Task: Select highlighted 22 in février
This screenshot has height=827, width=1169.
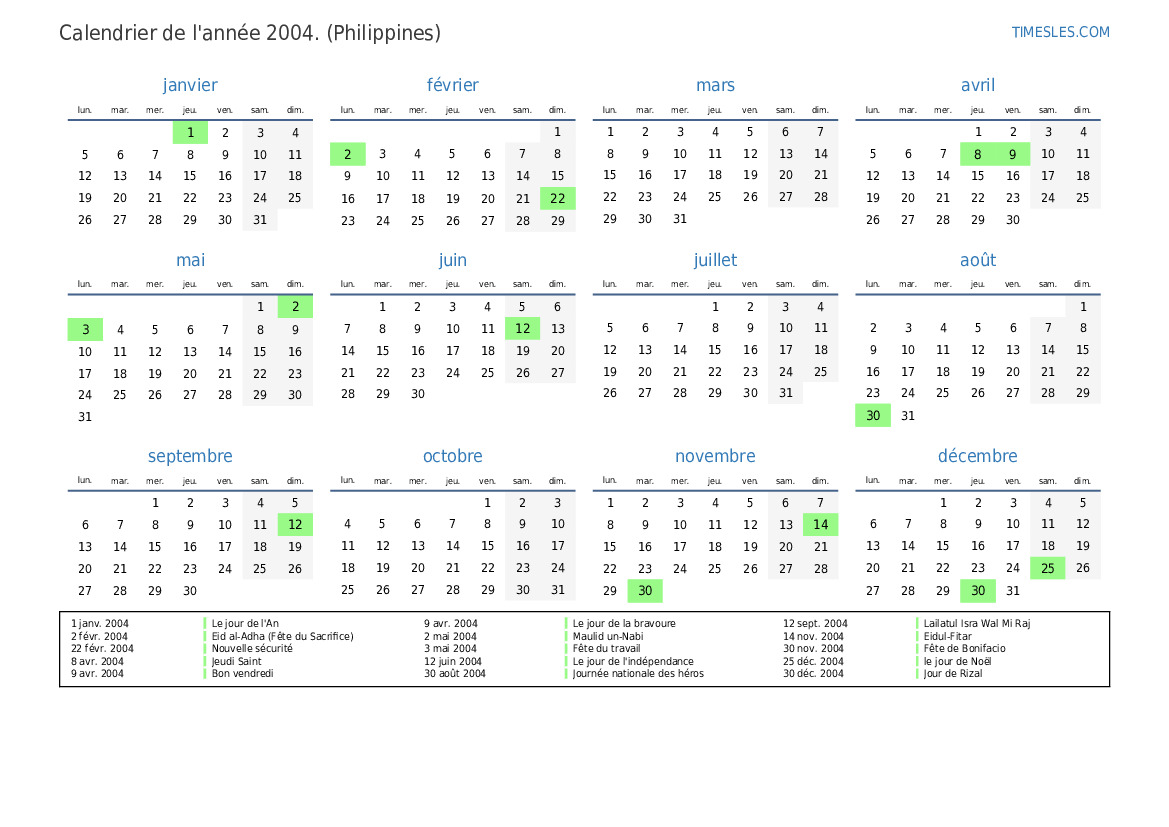Action: tap(557, 198)
